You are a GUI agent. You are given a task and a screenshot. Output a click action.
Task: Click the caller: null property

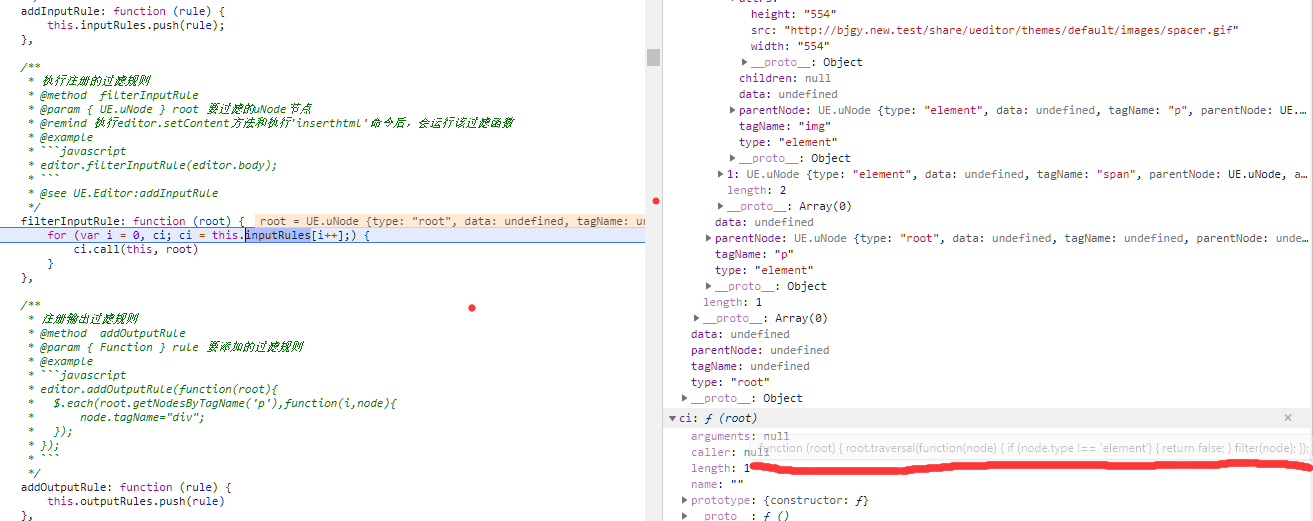pyautogui.click(x=730, y=452)
